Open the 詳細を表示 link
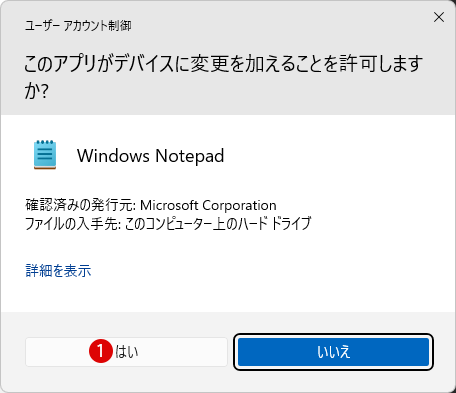The width and height of the screenshot is (456, 393). 58,270
